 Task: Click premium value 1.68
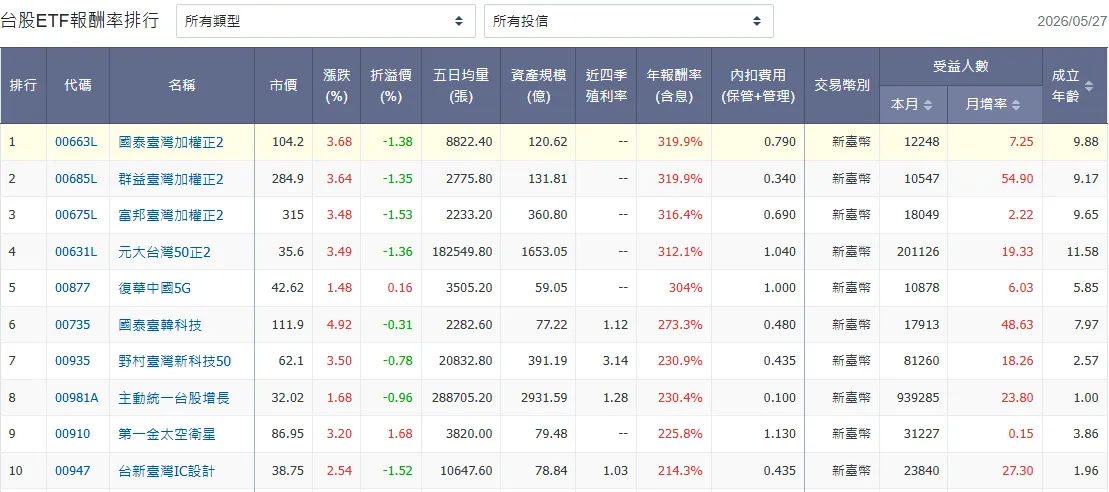tap(401, 434)
